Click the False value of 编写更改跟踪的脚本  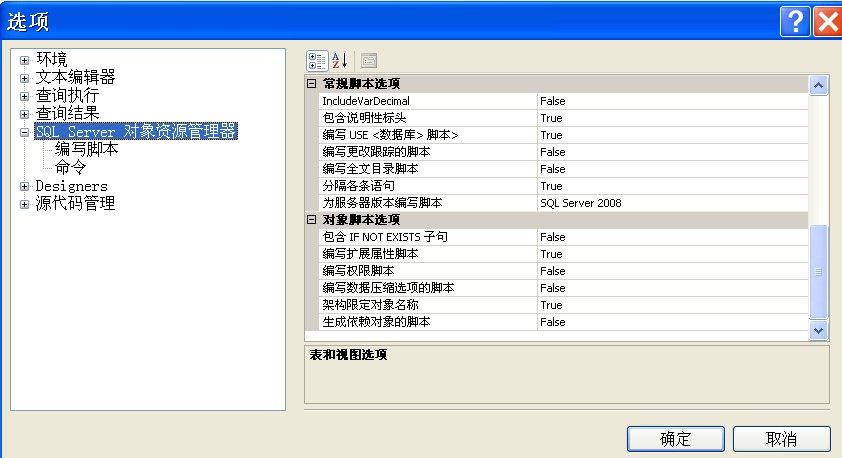pos(673,152)
